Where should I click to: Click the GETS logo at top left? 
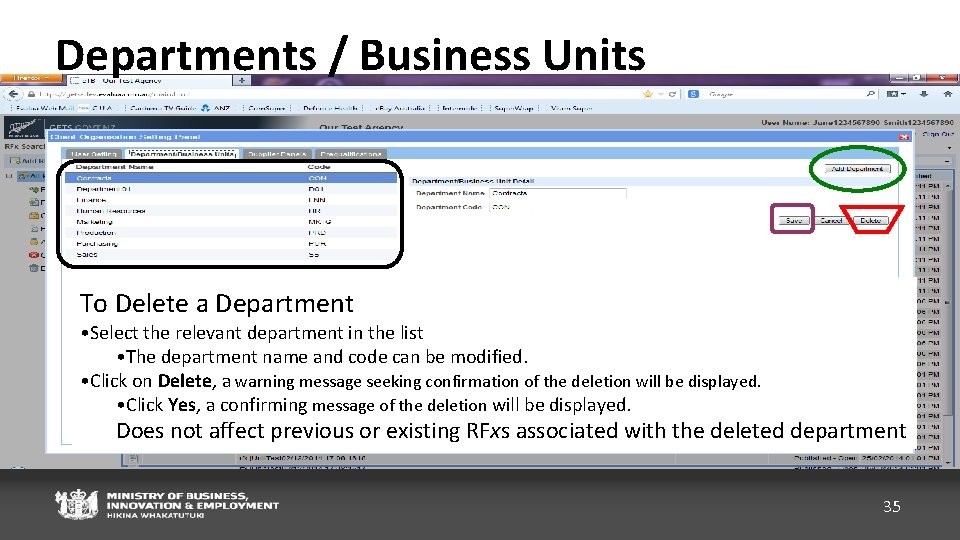click(x=23, y=128)
